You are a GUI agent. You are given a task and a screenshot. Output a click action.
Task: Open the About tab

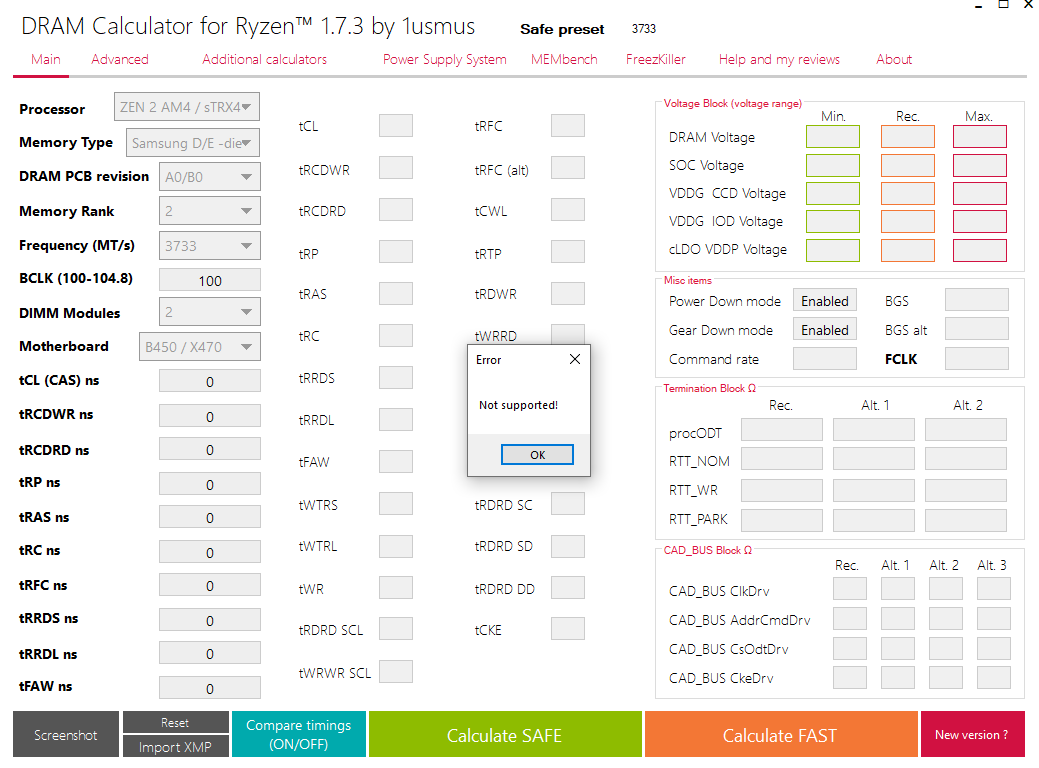point(894,60)
